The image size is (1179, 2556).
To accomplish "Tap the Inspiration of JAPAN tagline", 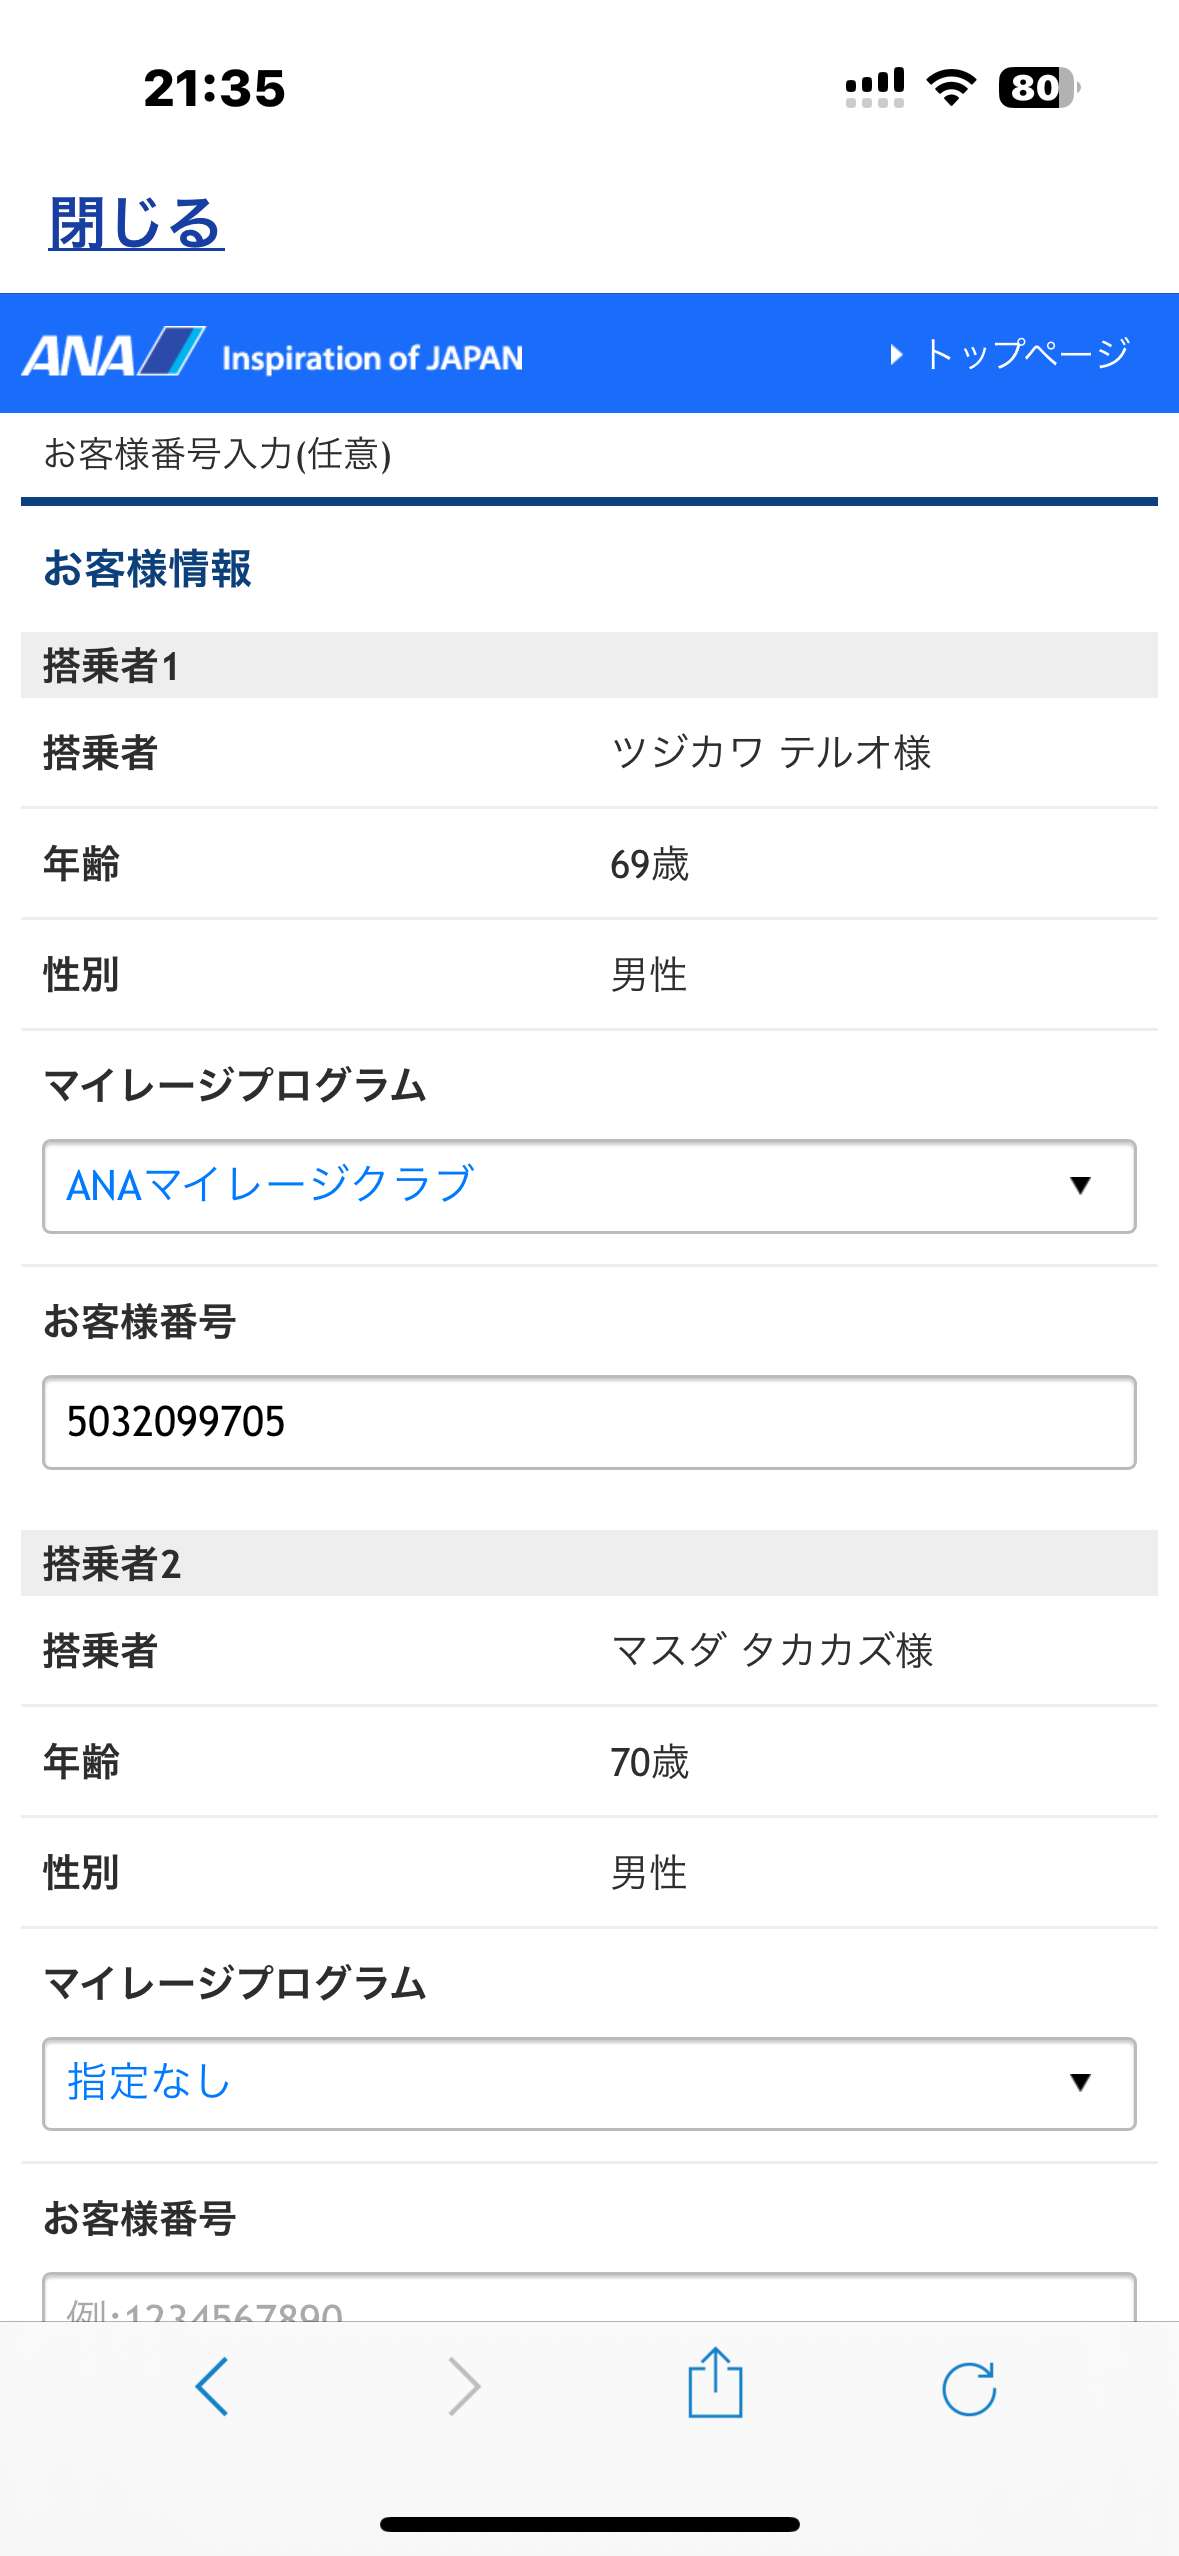I will 372,358.
